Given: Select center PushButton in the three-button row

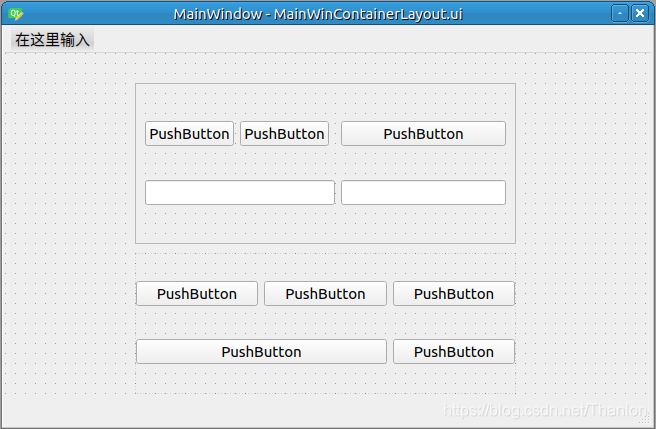Looking at the screenshot, I should pos(325,294).
